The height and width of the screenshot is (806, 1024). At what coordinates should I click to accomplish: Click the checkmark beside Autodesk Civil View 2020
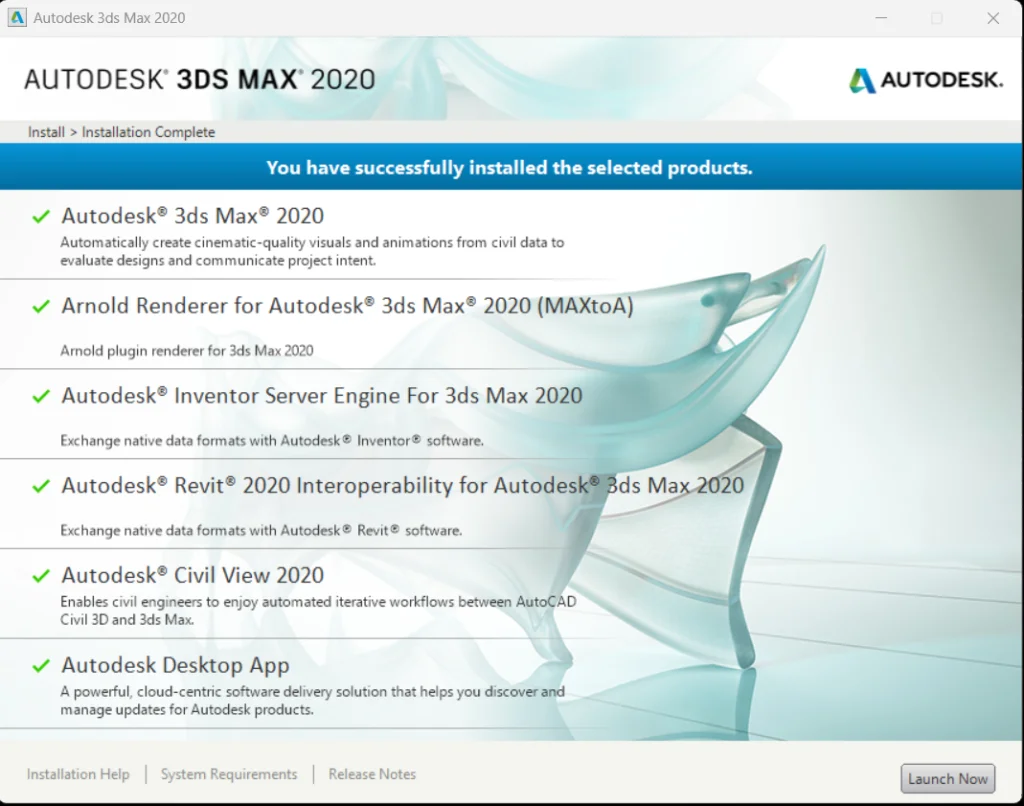pos(41,576)
